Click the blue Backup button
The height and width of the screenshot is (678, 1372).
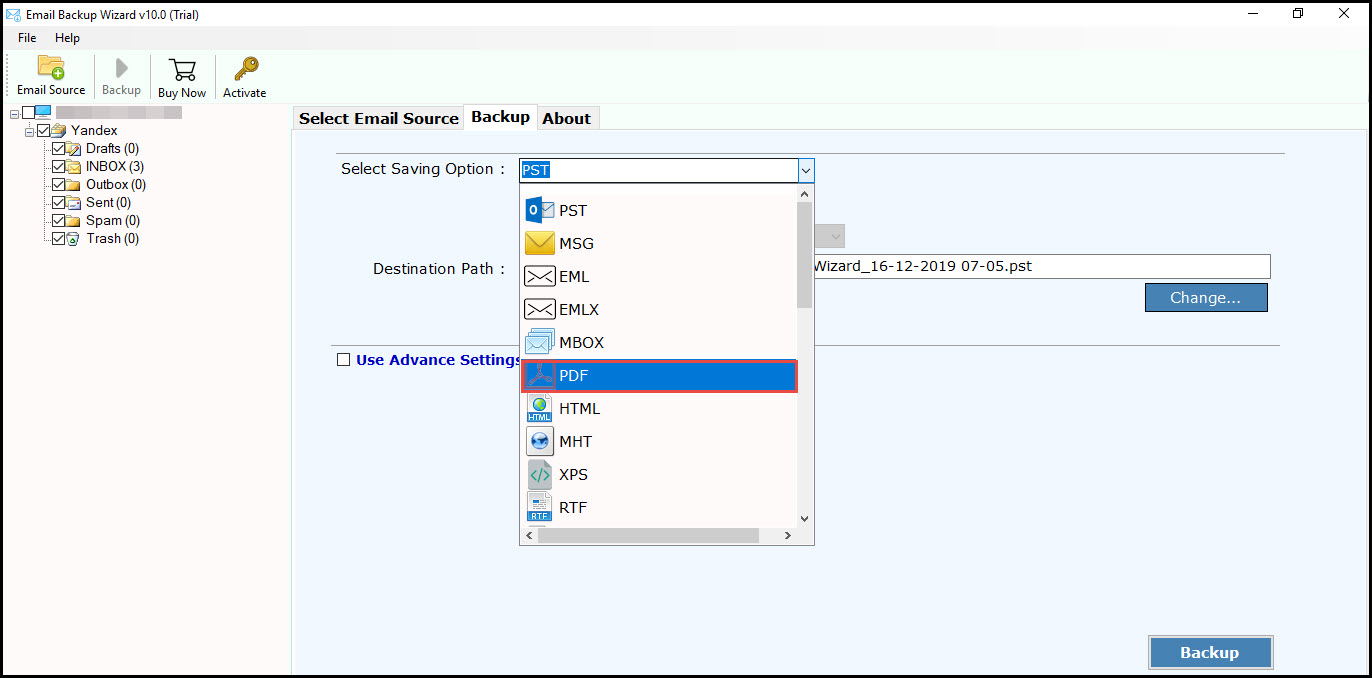1210,652
